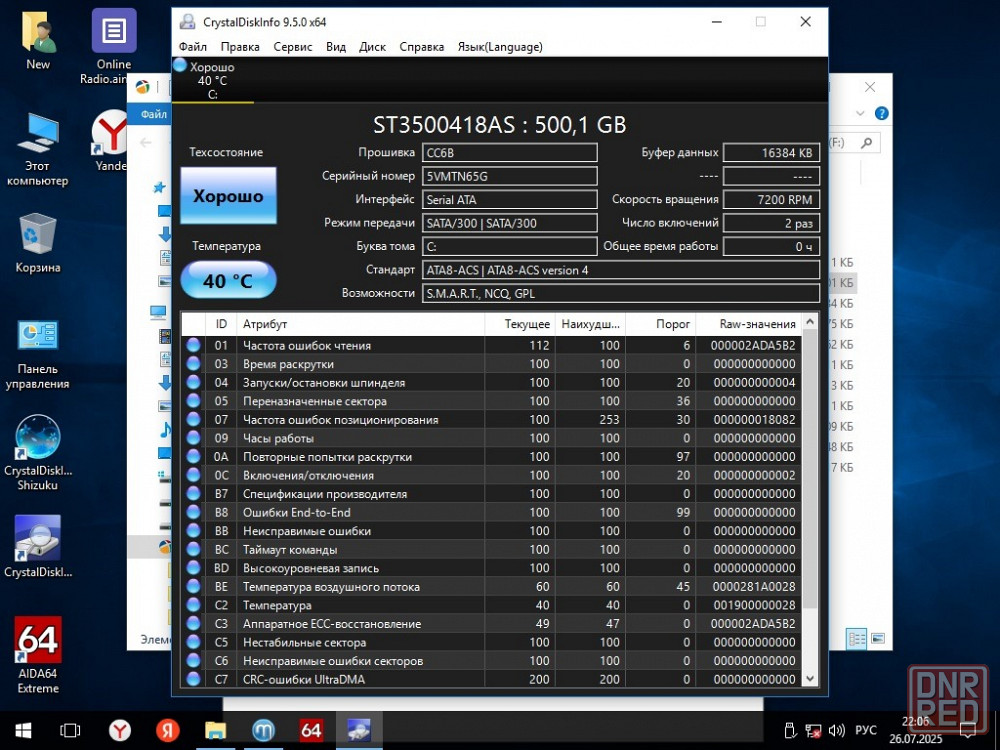
Task: Open the Корзина desktop icon
Action: tap(38, 243)
